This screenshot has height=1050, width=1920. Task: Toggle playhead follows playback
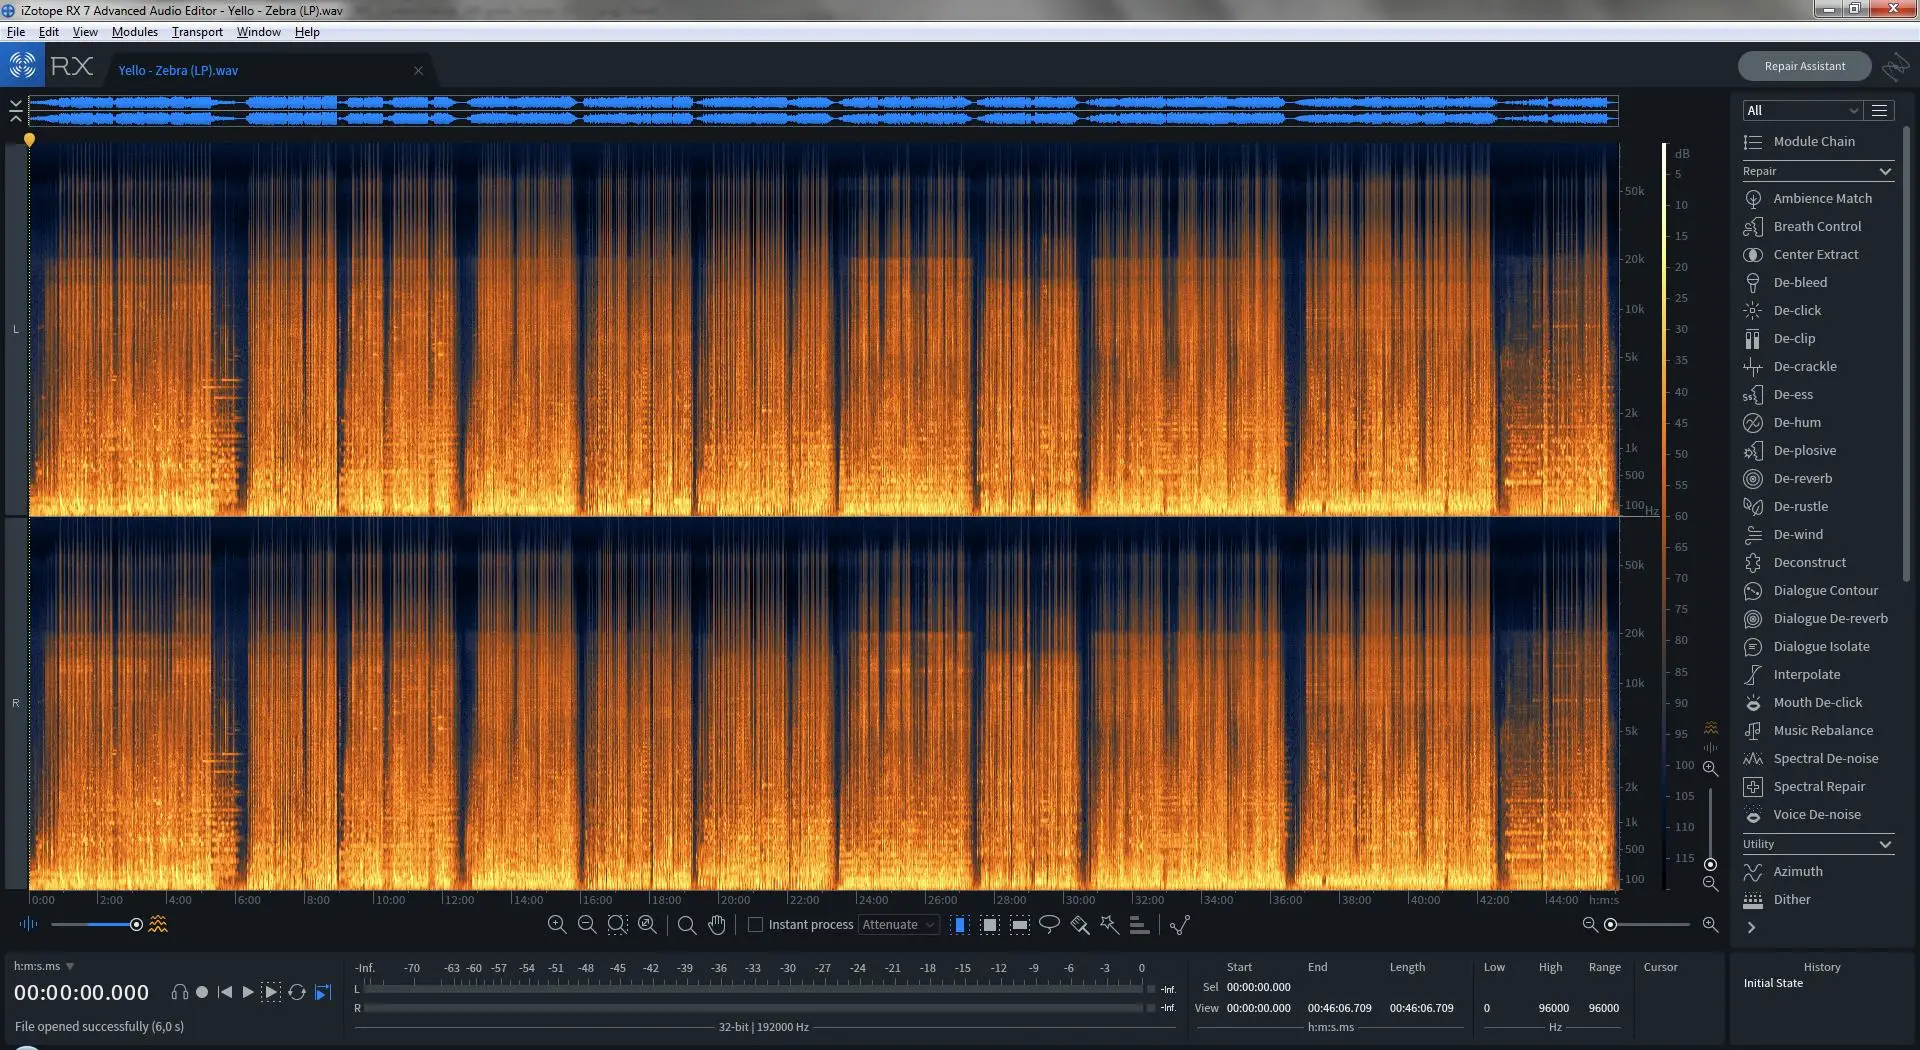[323, 992]
